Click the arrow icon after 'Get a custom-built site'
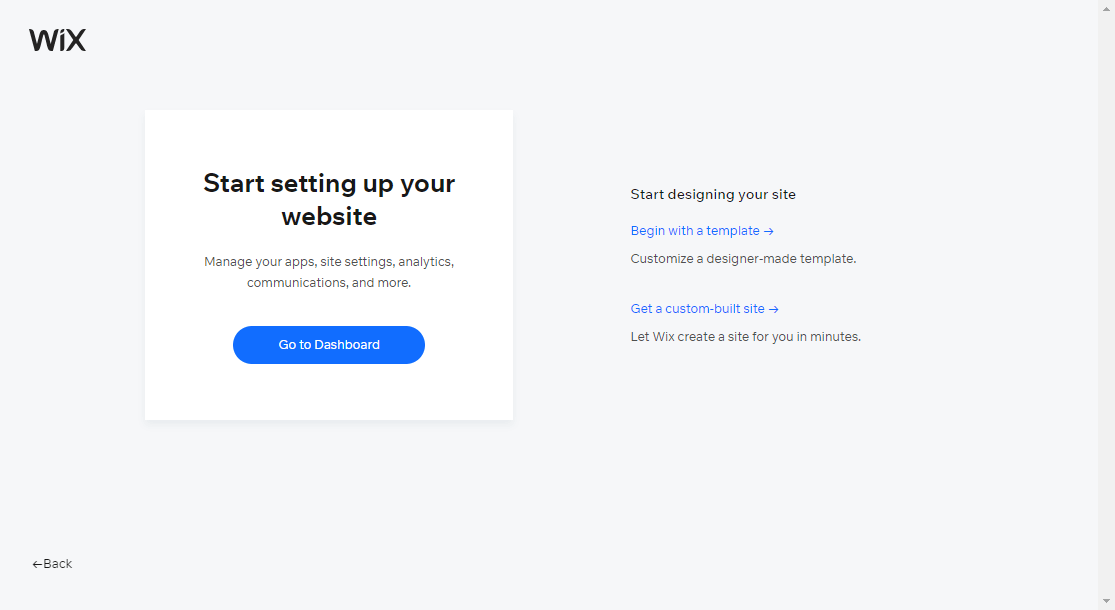1115x610 pixels. click(x=776, y=308)
